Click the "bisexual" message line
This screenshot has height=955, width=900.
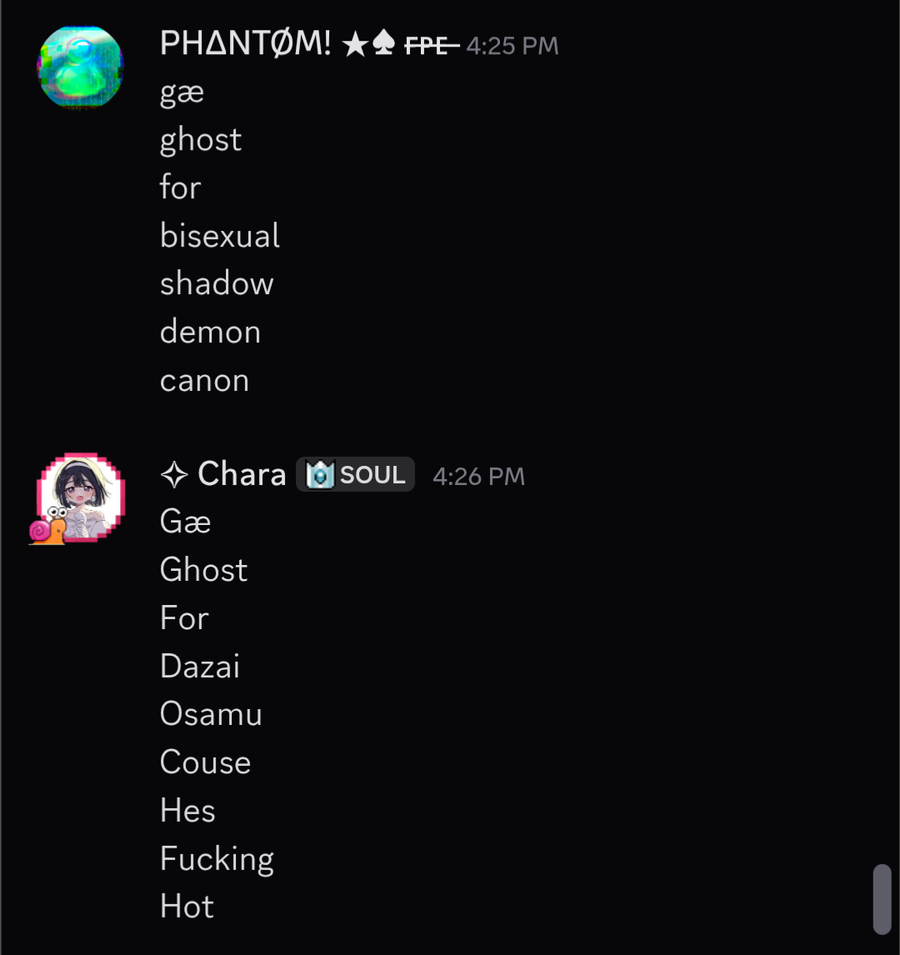tap(220, 235)
